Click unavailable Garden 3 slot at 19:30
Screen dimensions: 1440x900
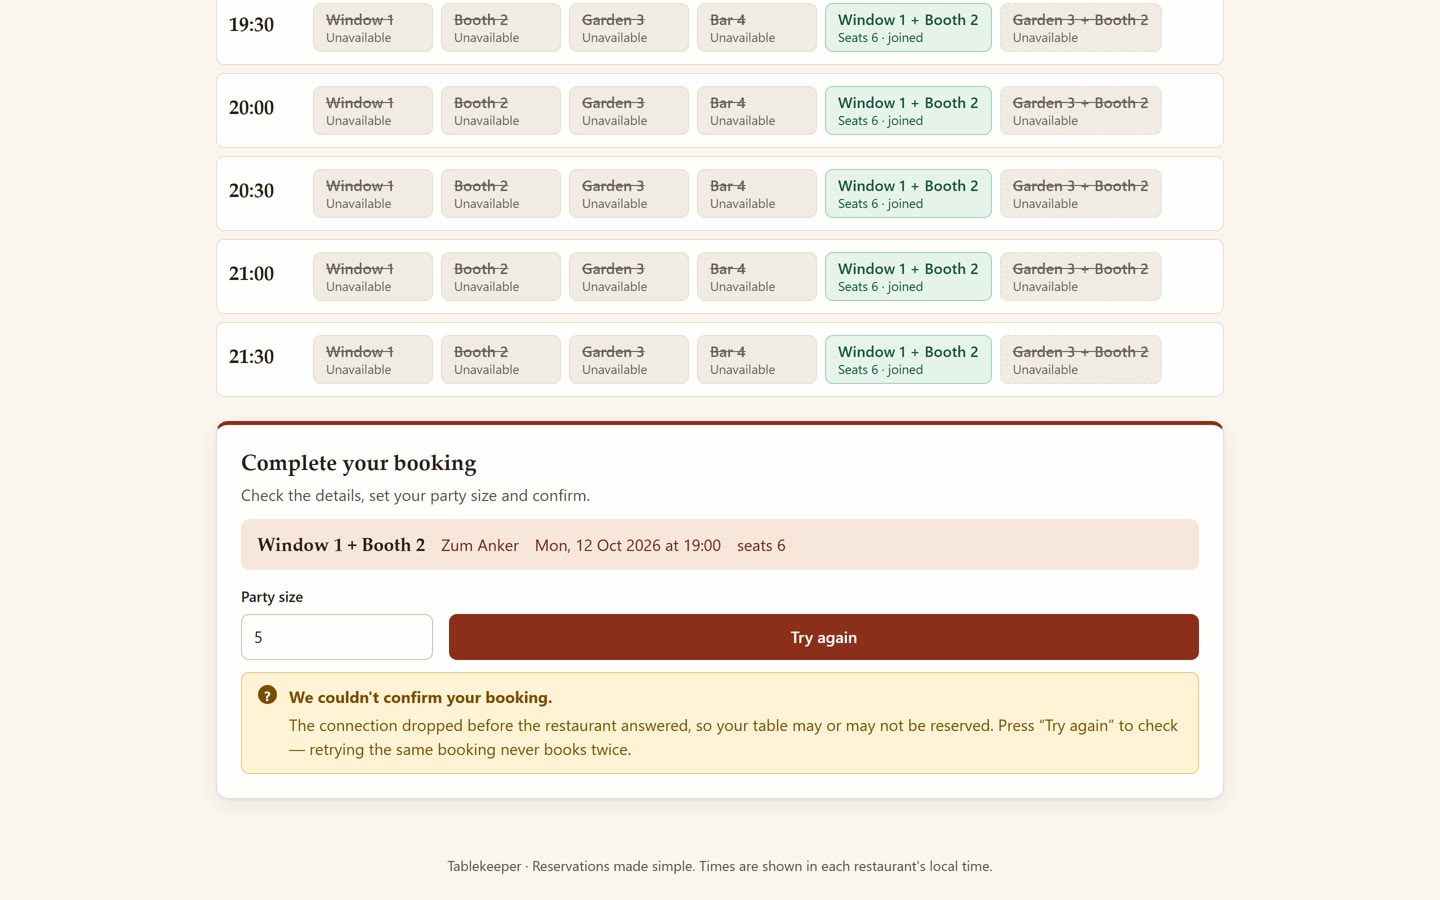(x=629, y=28)
